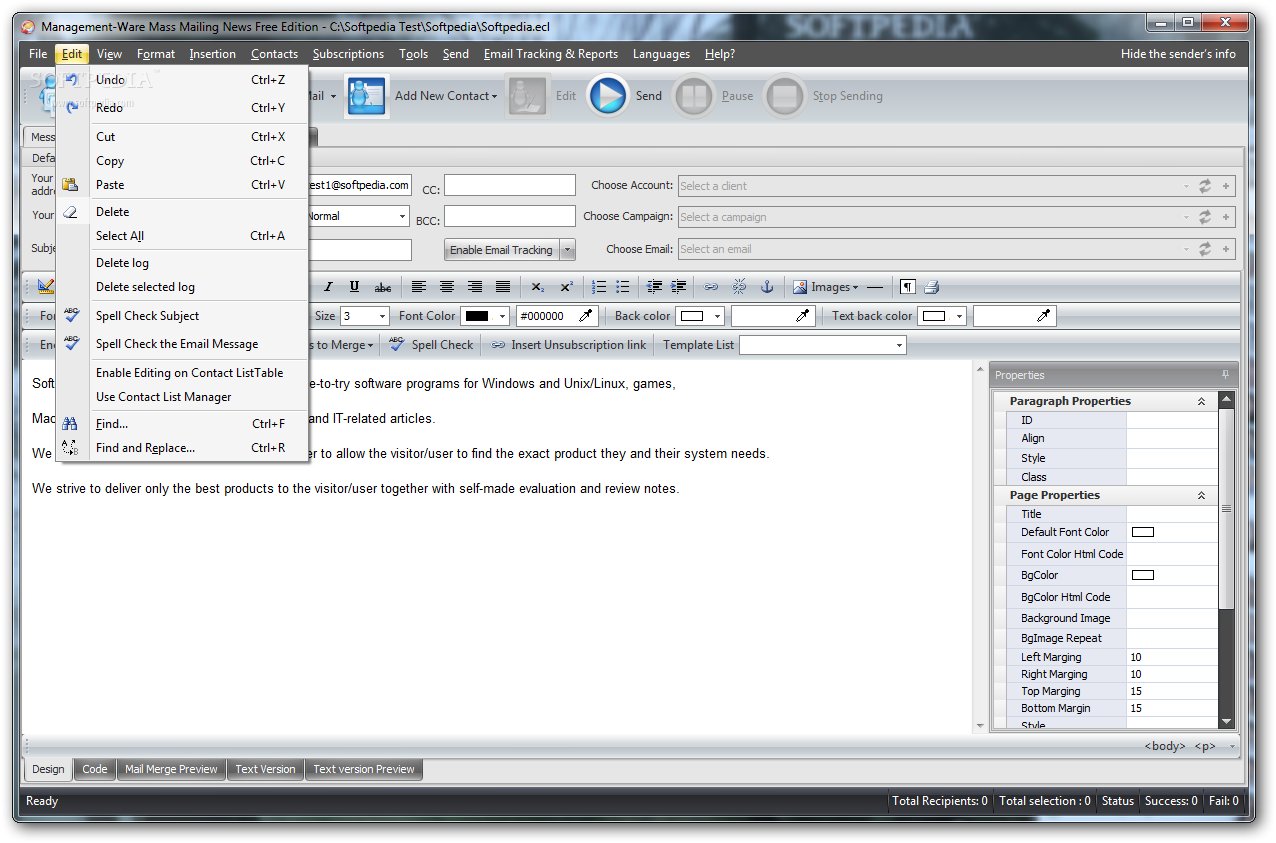Collapse the Page Properties section
This screenshot has height=843, width=1276.
click(x=1201, y=495)
